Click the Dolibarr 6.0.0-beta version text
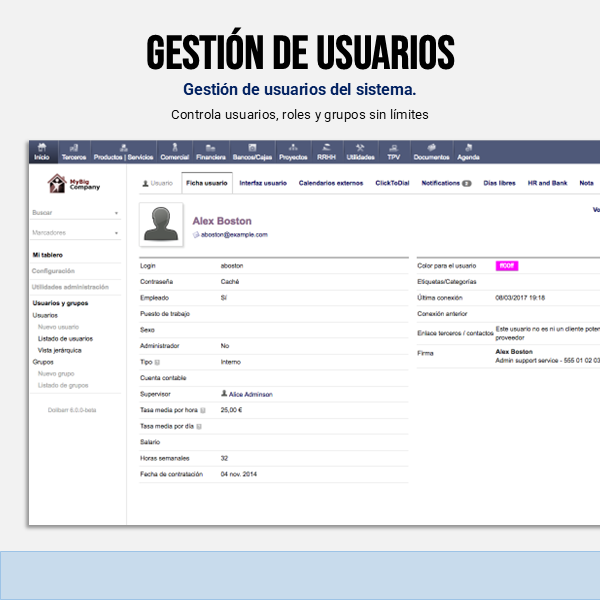Screen dimensions: 600x600 (x=72, y=410)
